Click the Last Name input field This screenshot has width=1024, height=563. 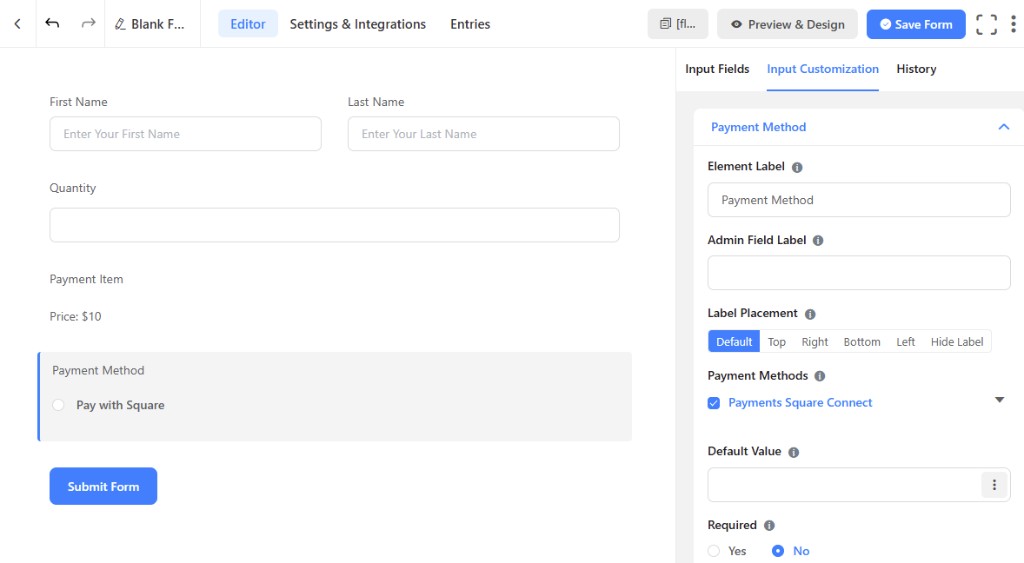coord(483,134)
